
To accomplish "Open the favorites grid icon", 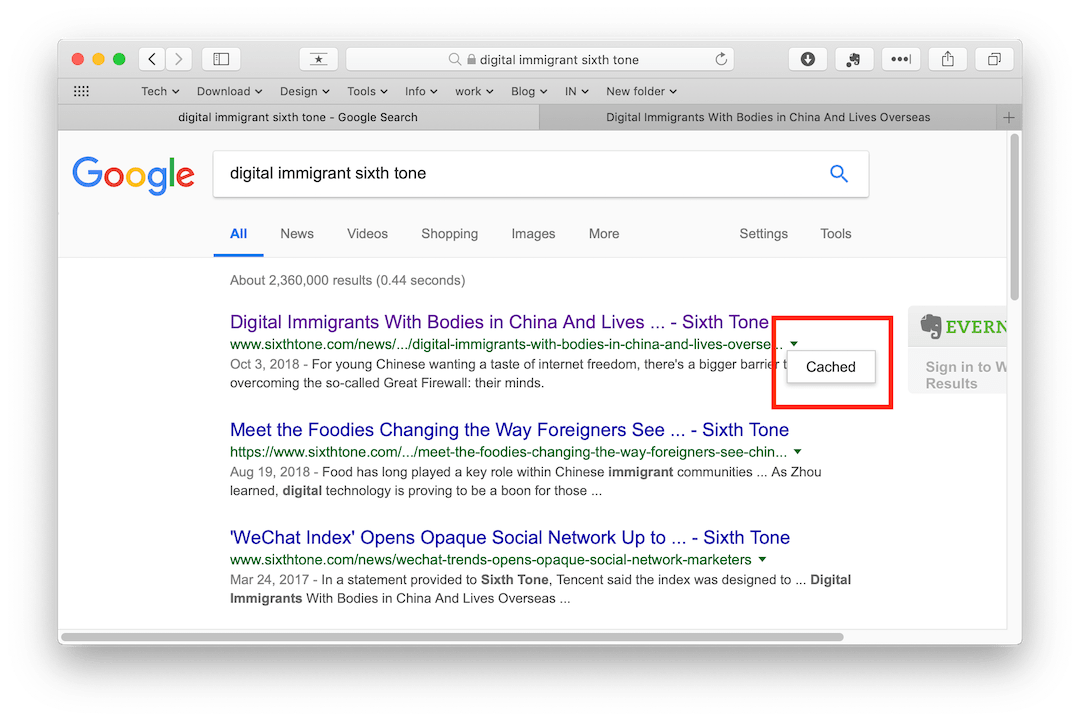I will [x=81, y=91].
